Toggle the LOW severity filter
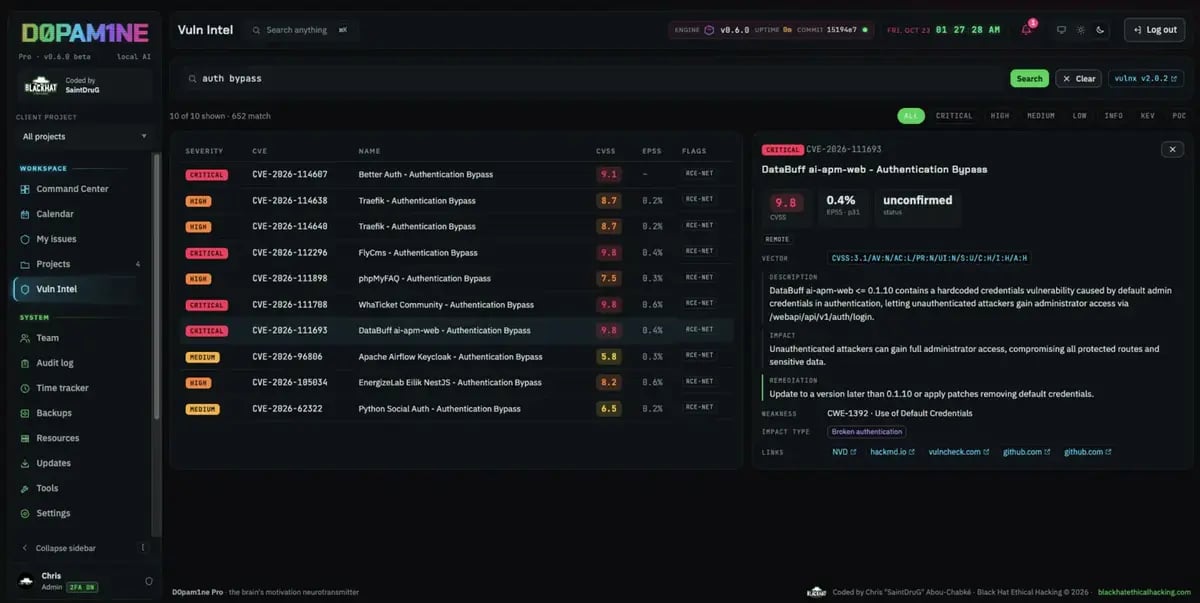 click(x=1080, y=116)
